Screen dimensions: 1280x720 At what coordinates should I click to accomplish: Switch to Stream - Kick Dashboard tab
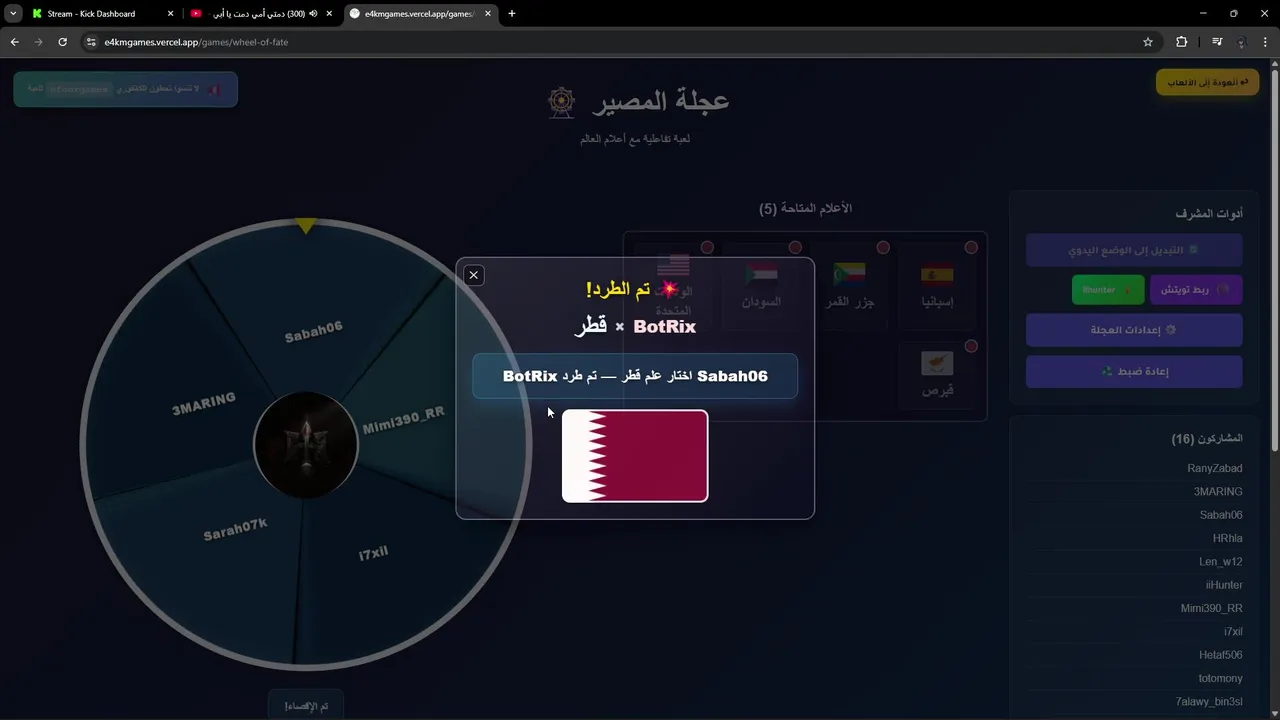point(101,14)
